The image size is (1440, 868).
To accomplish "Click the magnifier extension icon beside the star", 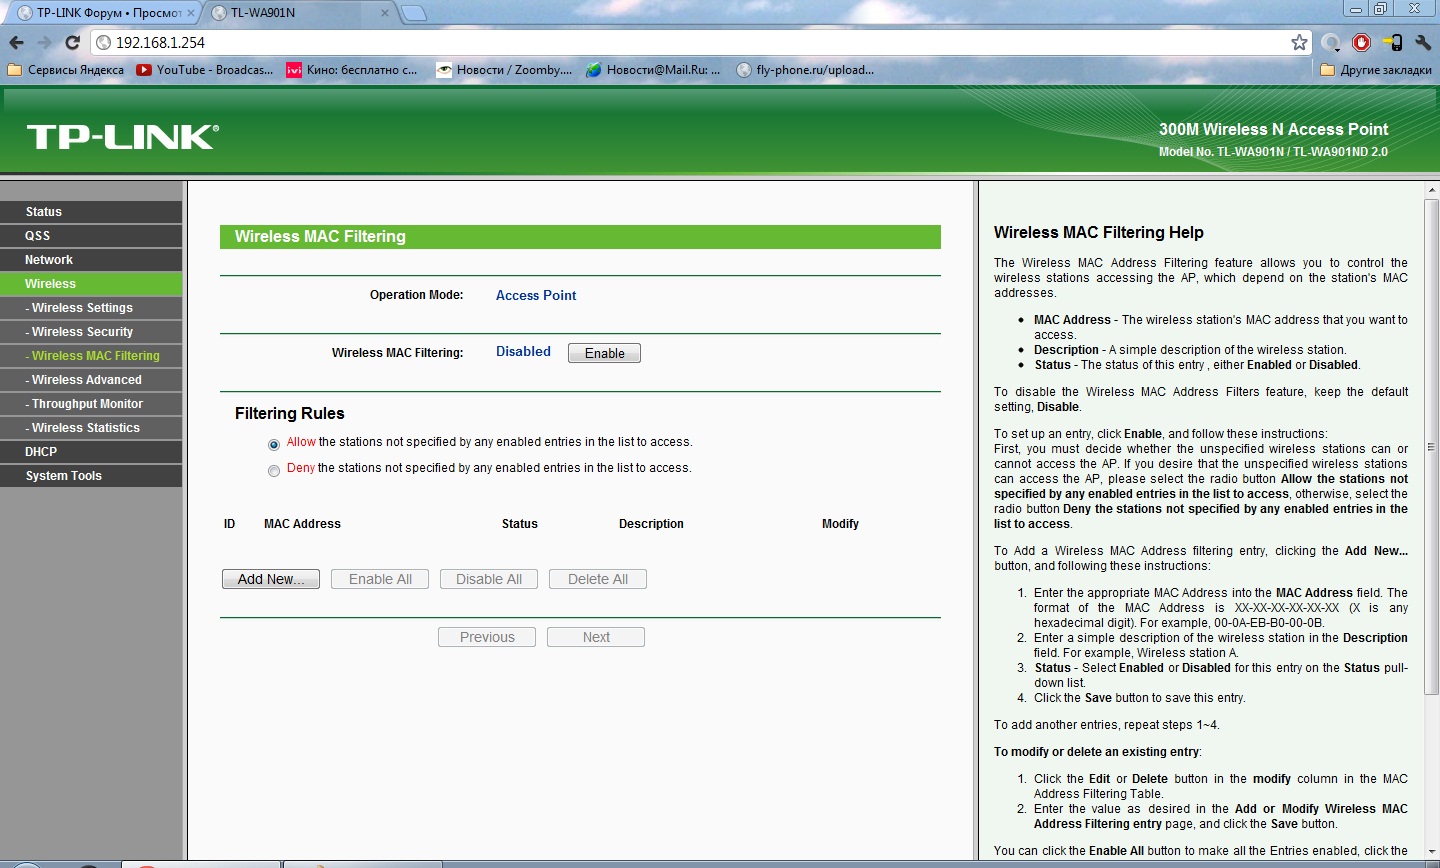I will [1331, 42].
